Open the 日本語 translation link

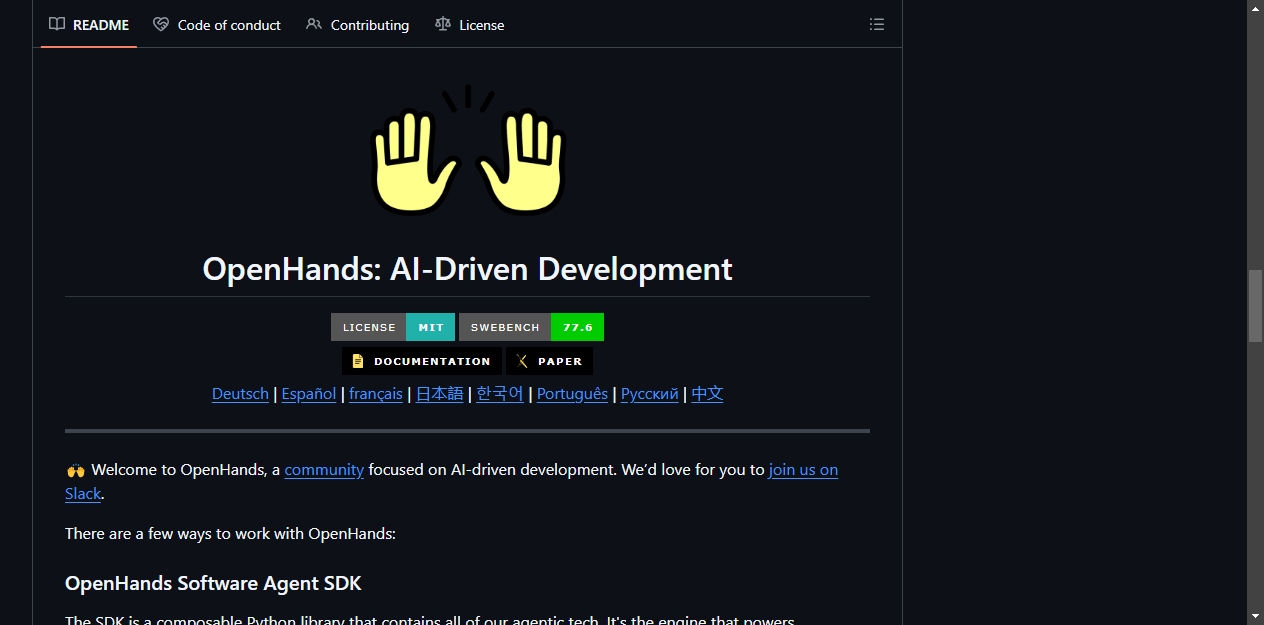[x=440, y=394]
